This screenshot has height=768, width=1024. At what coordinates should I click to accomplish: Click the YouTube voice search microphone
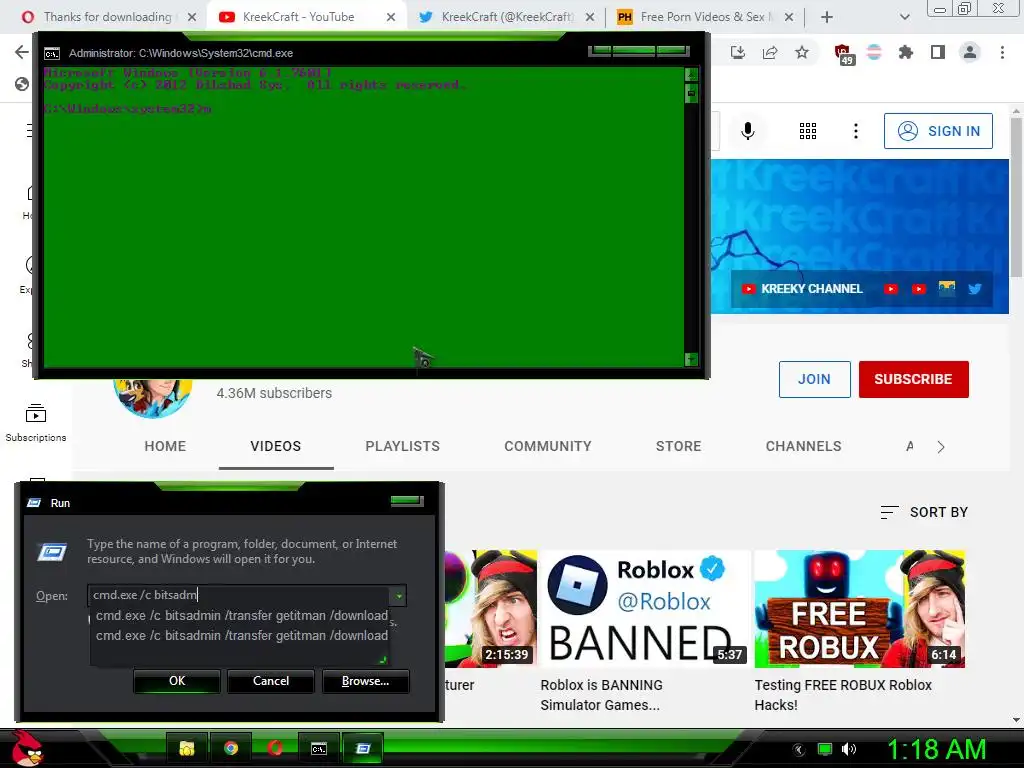[x=748, y=131]
